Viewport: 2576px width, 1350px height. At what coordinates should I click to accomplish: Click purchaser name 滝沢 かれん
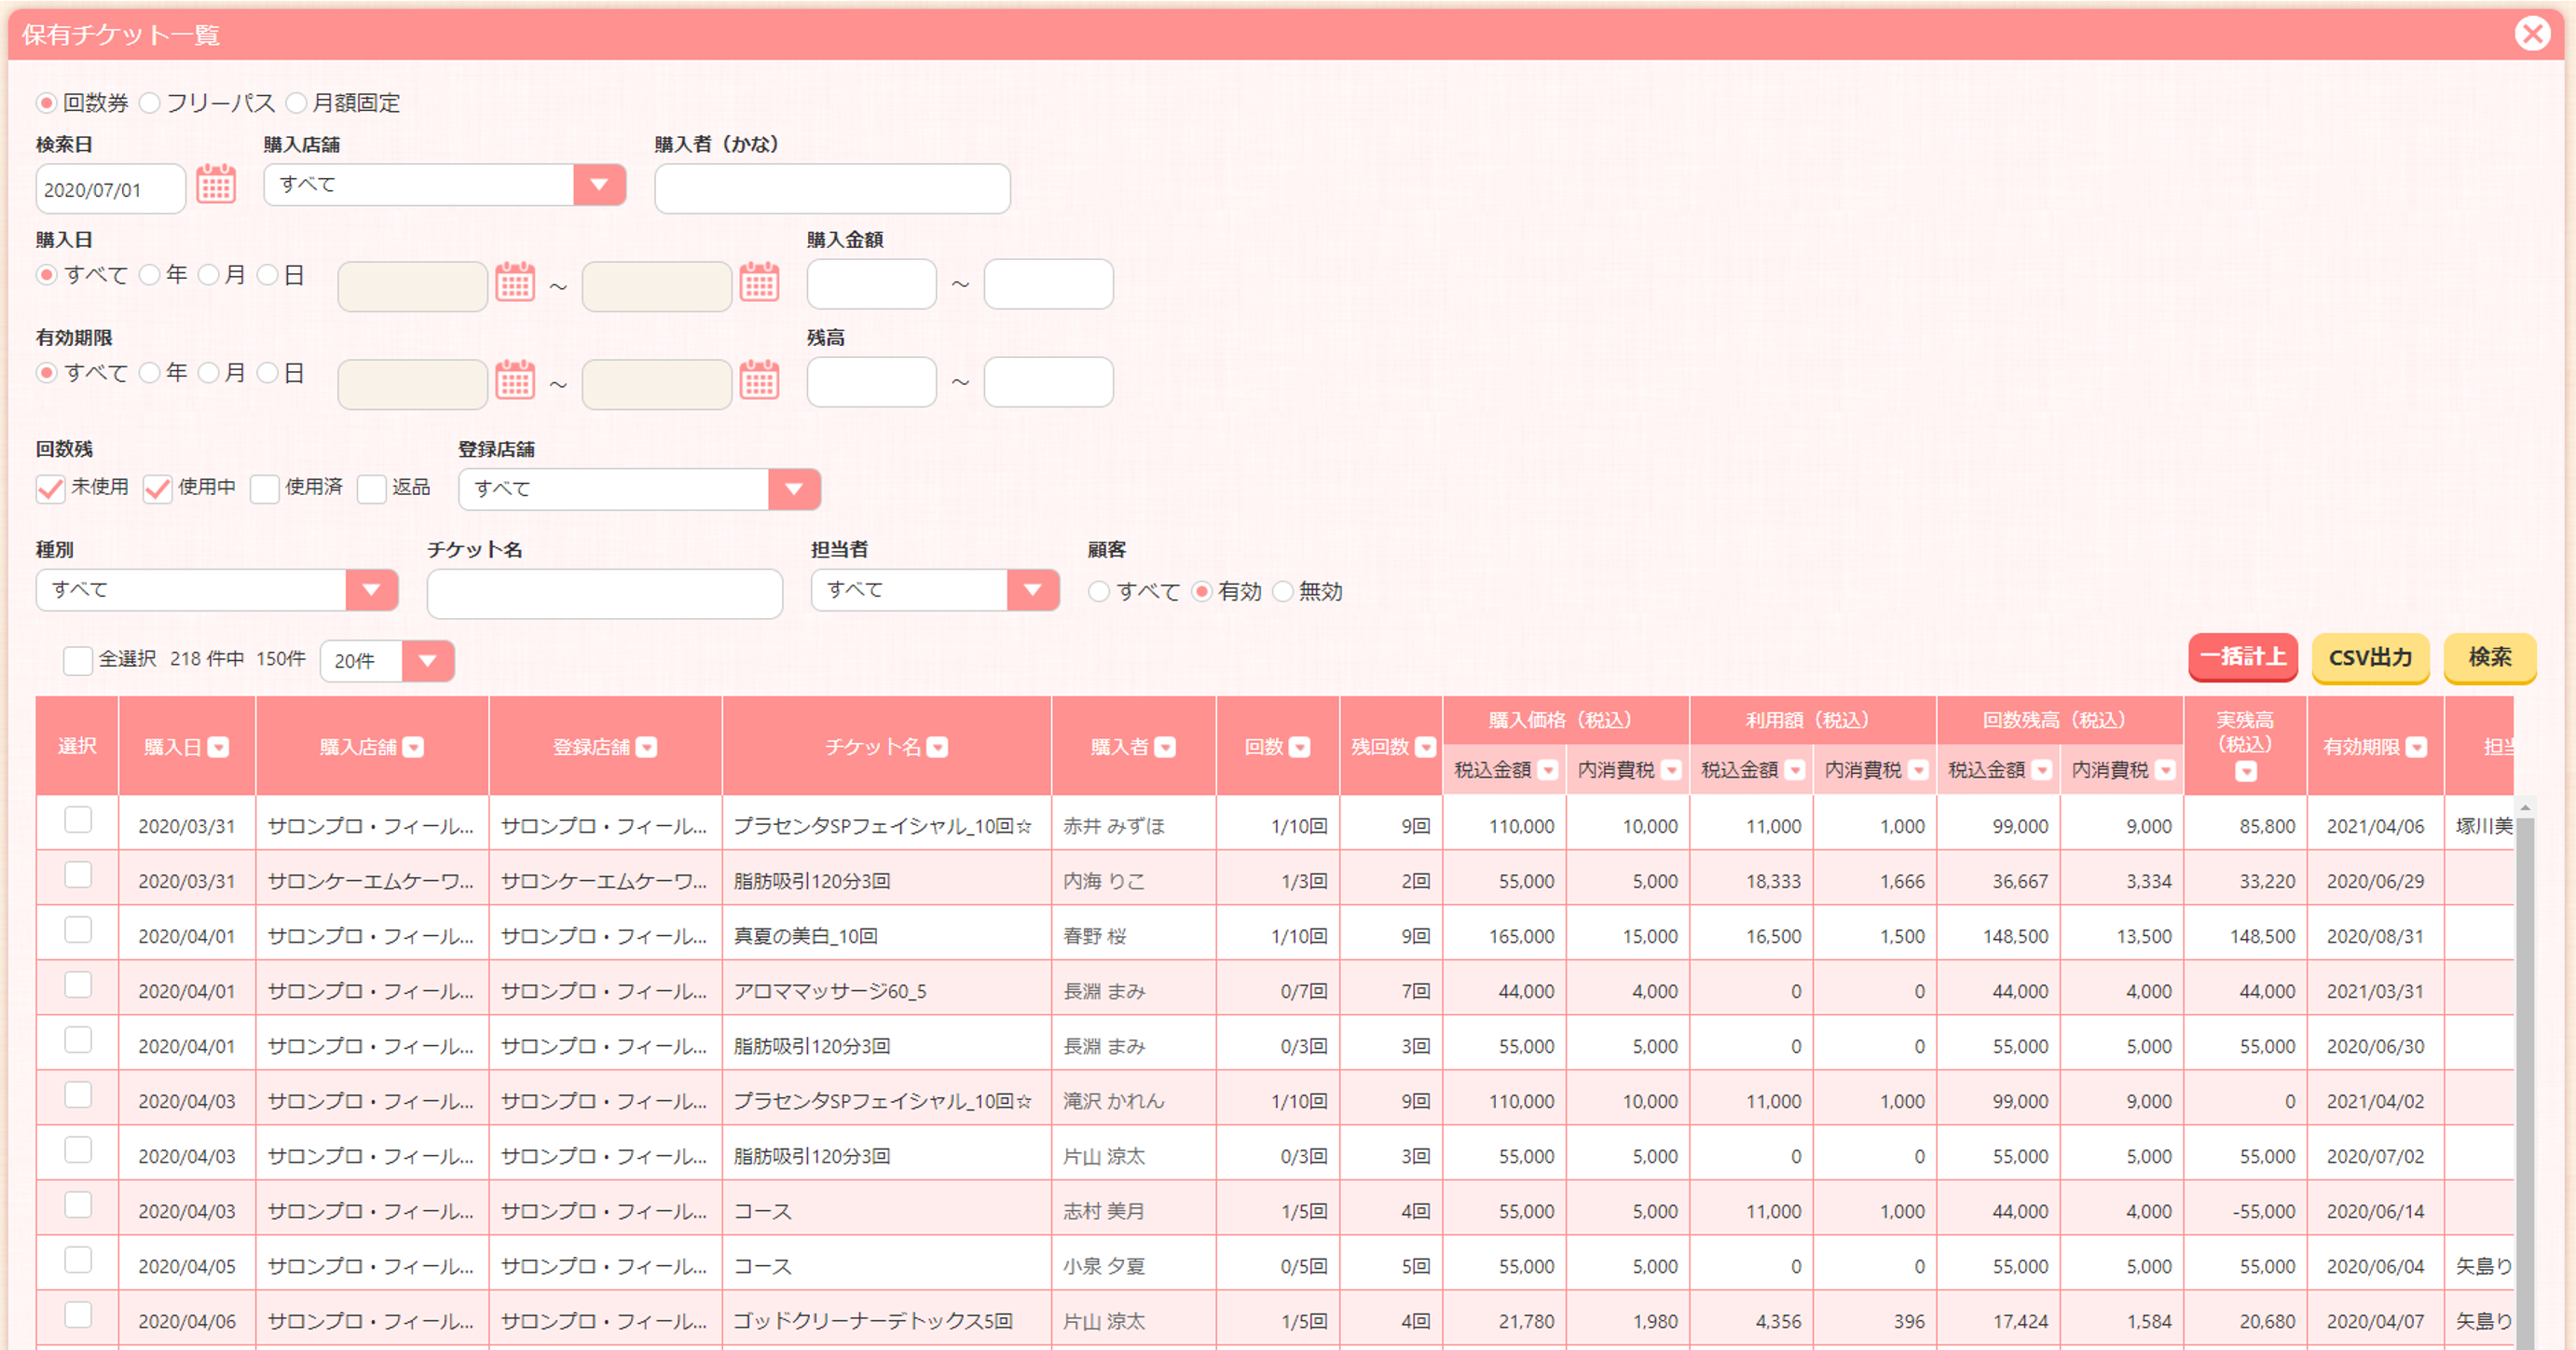(1113, 1101)
